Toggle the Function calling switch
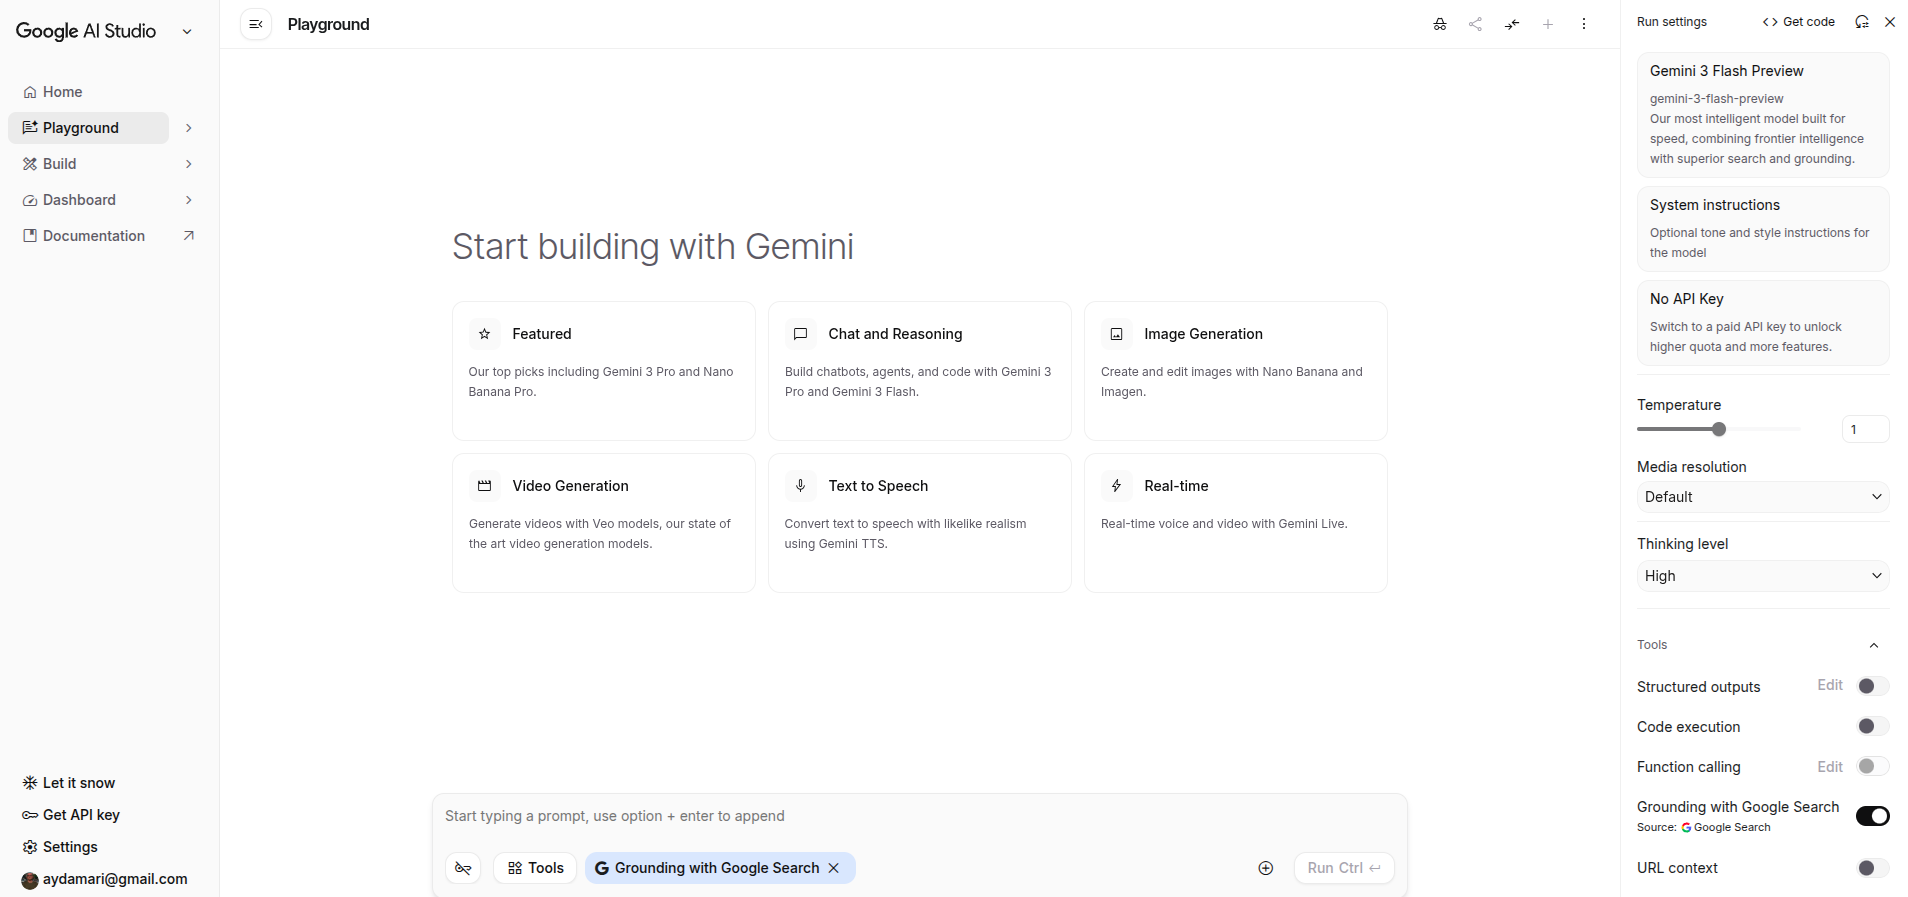 pyautogui.click(x=1872, y=766)
